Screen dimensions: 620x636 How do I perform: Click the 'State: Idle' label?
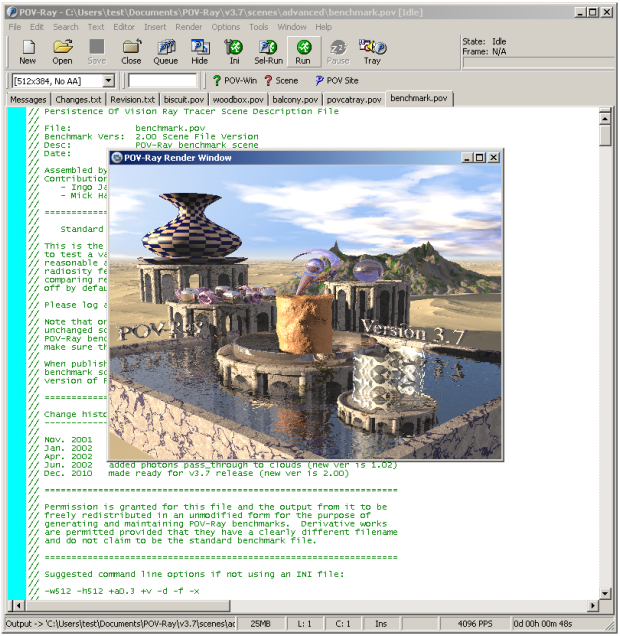[485, 41]
